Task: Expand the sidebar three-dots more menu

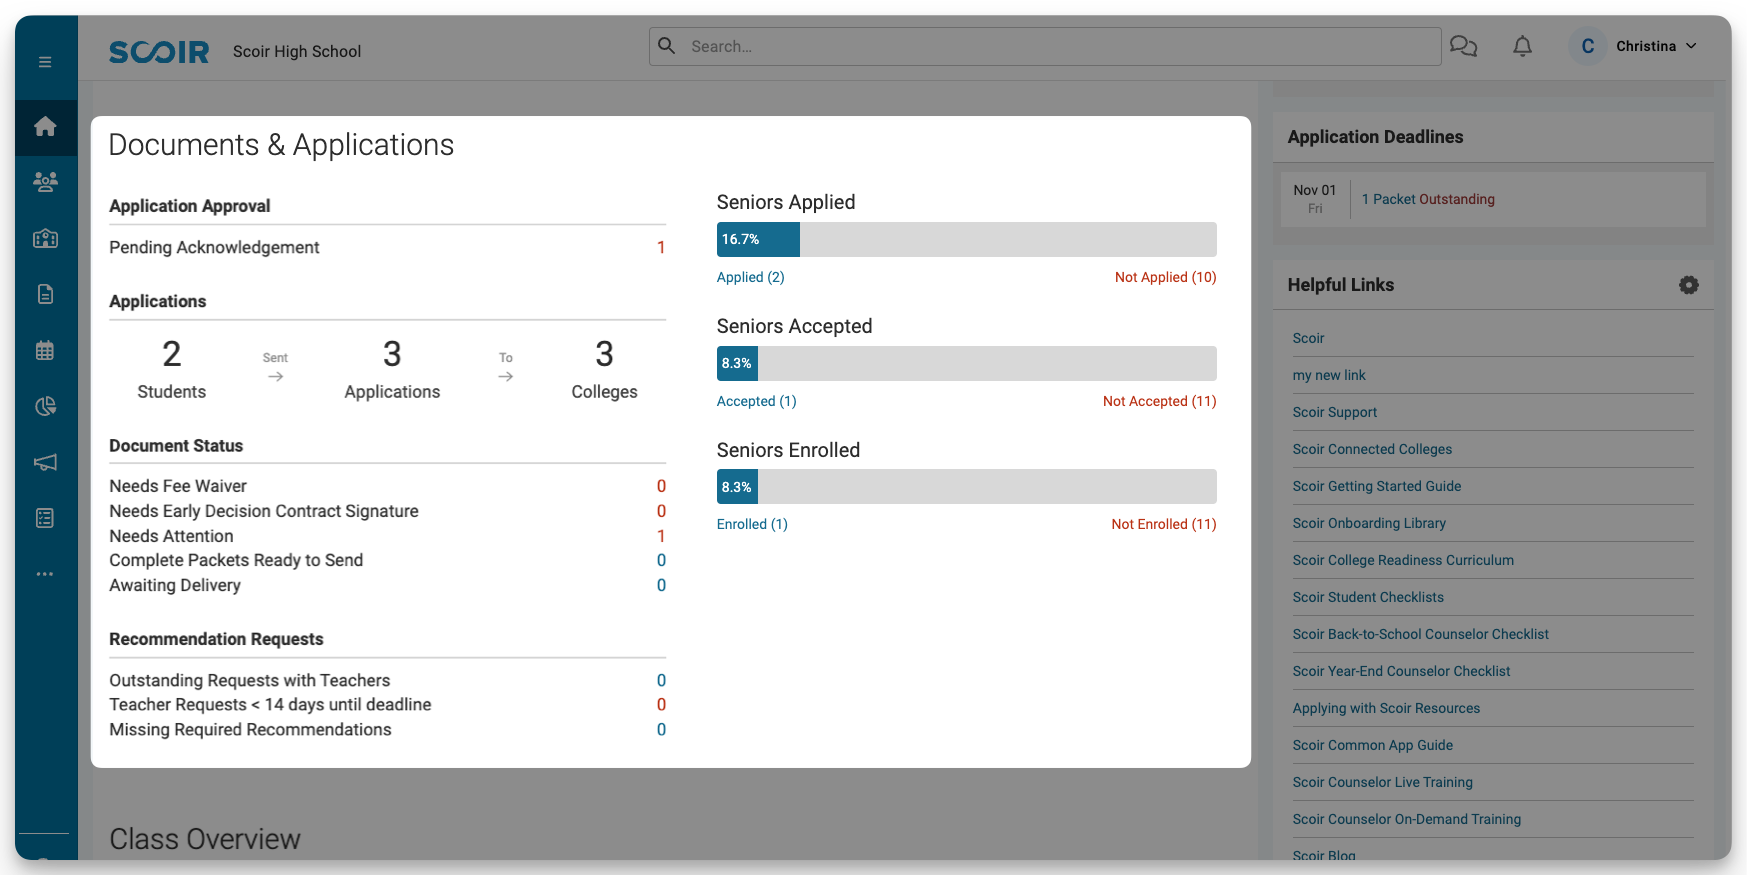Action: (45, 574)
